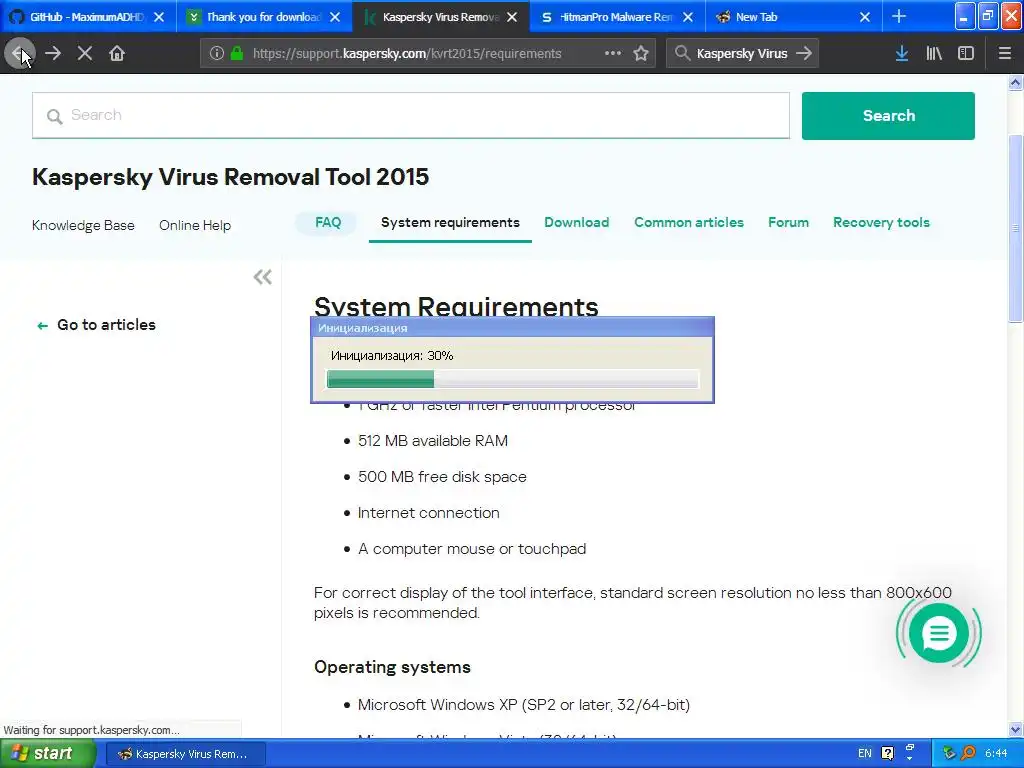1024x768 pixels.
Task: Open a new tab with plus
Action: [899, 16]
